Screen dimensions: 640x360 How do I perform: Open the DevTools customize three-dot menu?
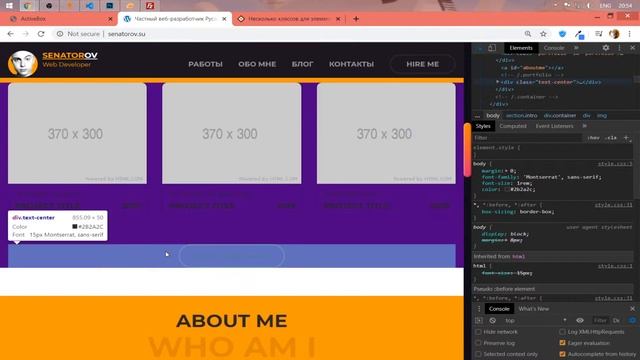click(619, 48)
